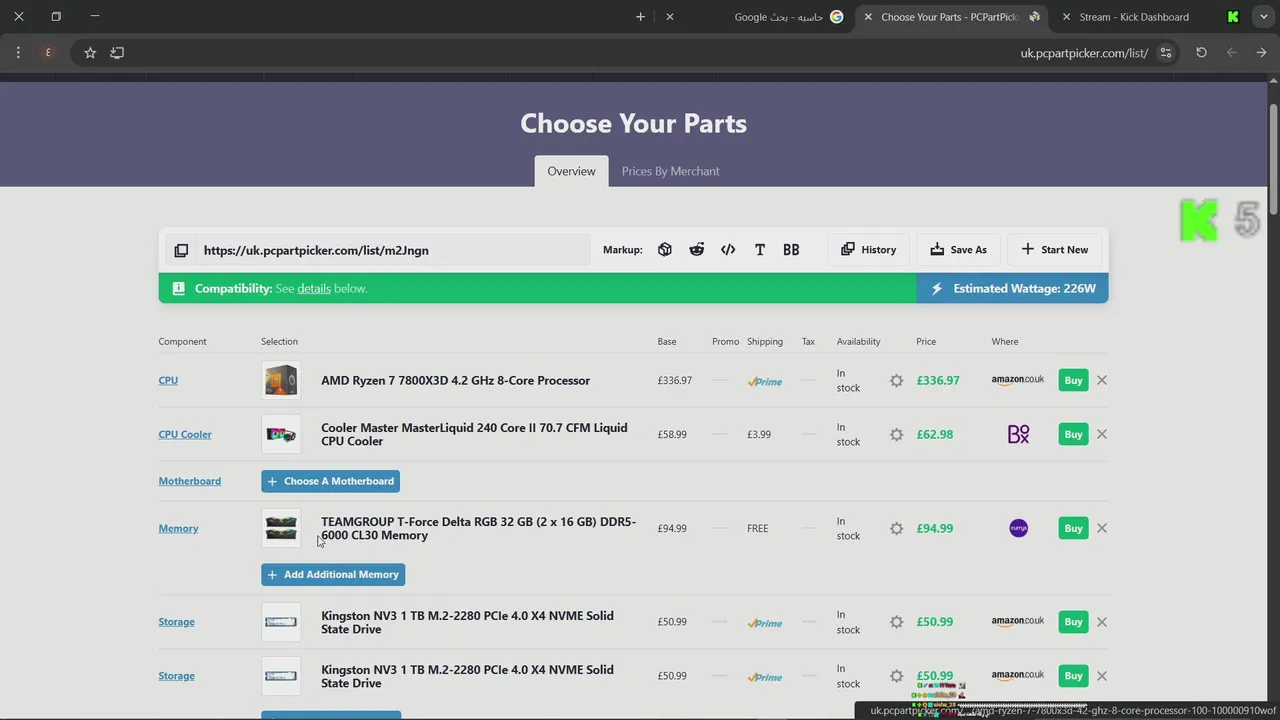Open settings gear for Cooler Master cooler row
The image size is (1280, 720).
(x=896, y=435)
